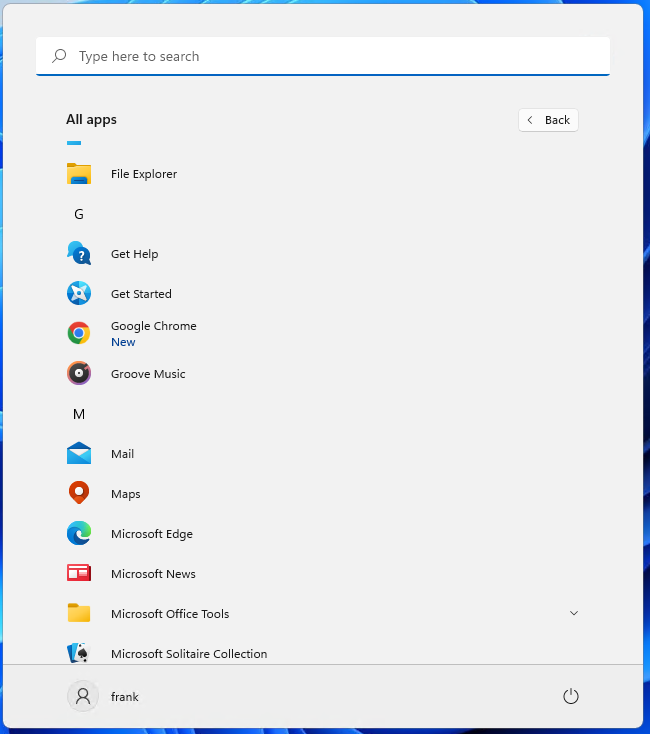Open the Mail envelope icon
Image resolution: width=650 pixels, height=734 pixels.
[x=79, y=453]
